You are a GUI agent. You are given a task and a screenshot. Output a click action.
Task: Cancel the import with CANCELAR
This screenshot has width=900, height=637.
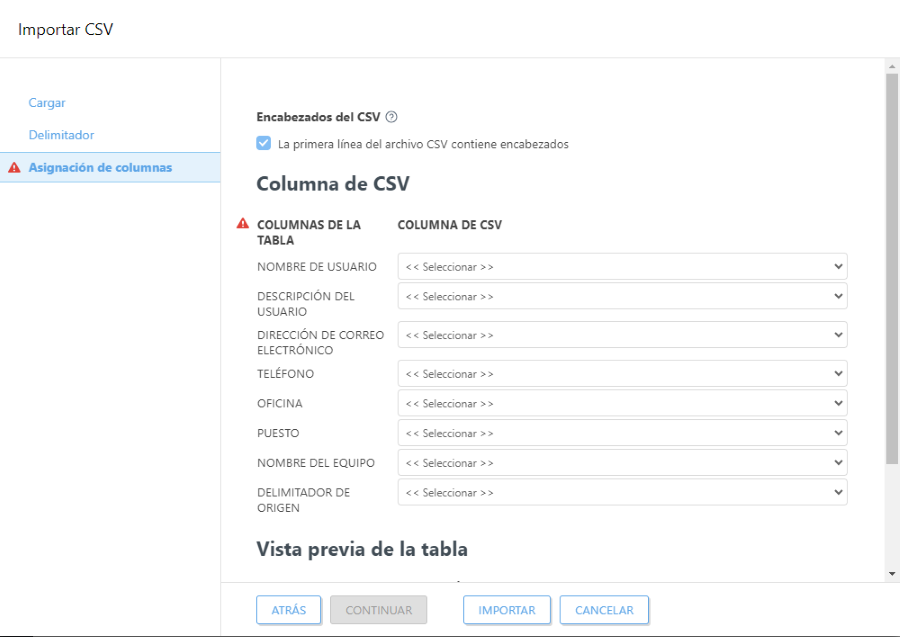[x=604, y=609]
